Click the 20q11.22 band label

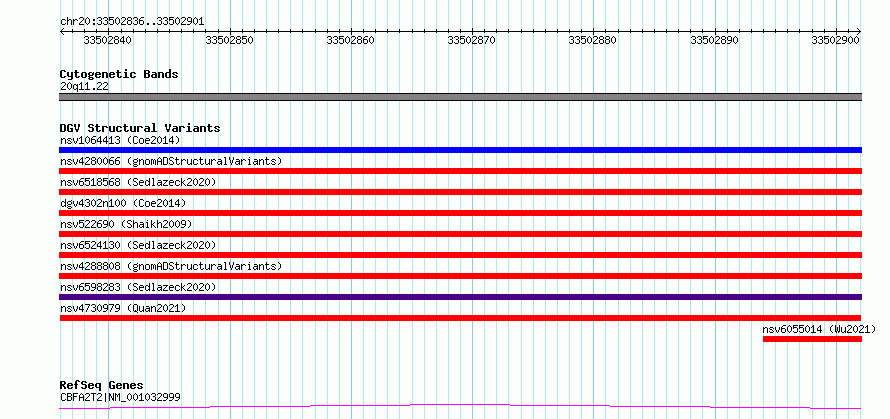pyautogui.click(x=84, y=87)
